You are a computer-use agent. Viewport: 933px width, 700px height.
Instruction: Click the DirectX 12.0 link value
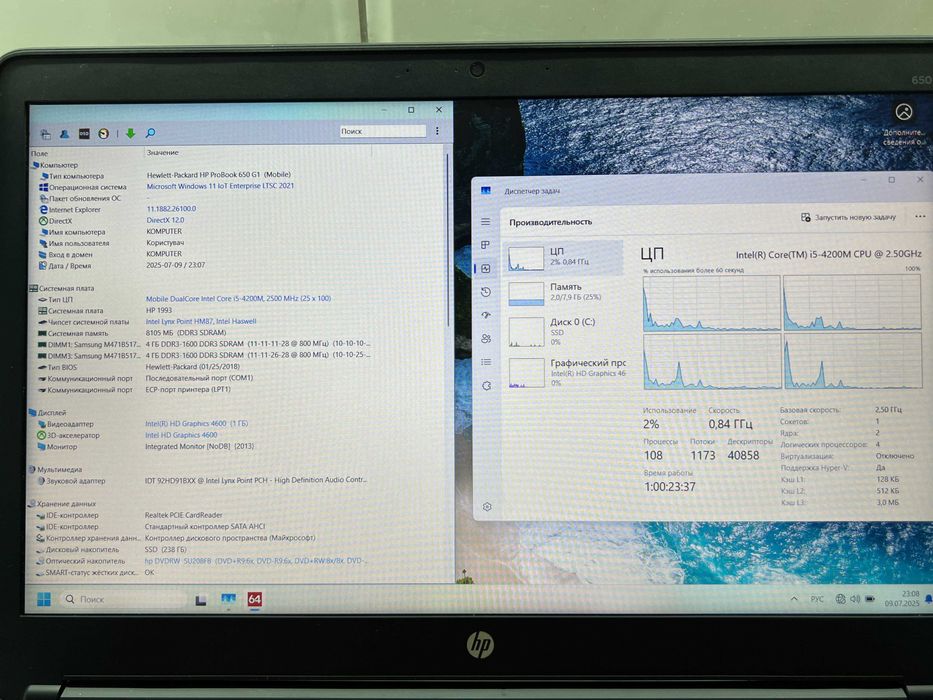coord(165,220)
